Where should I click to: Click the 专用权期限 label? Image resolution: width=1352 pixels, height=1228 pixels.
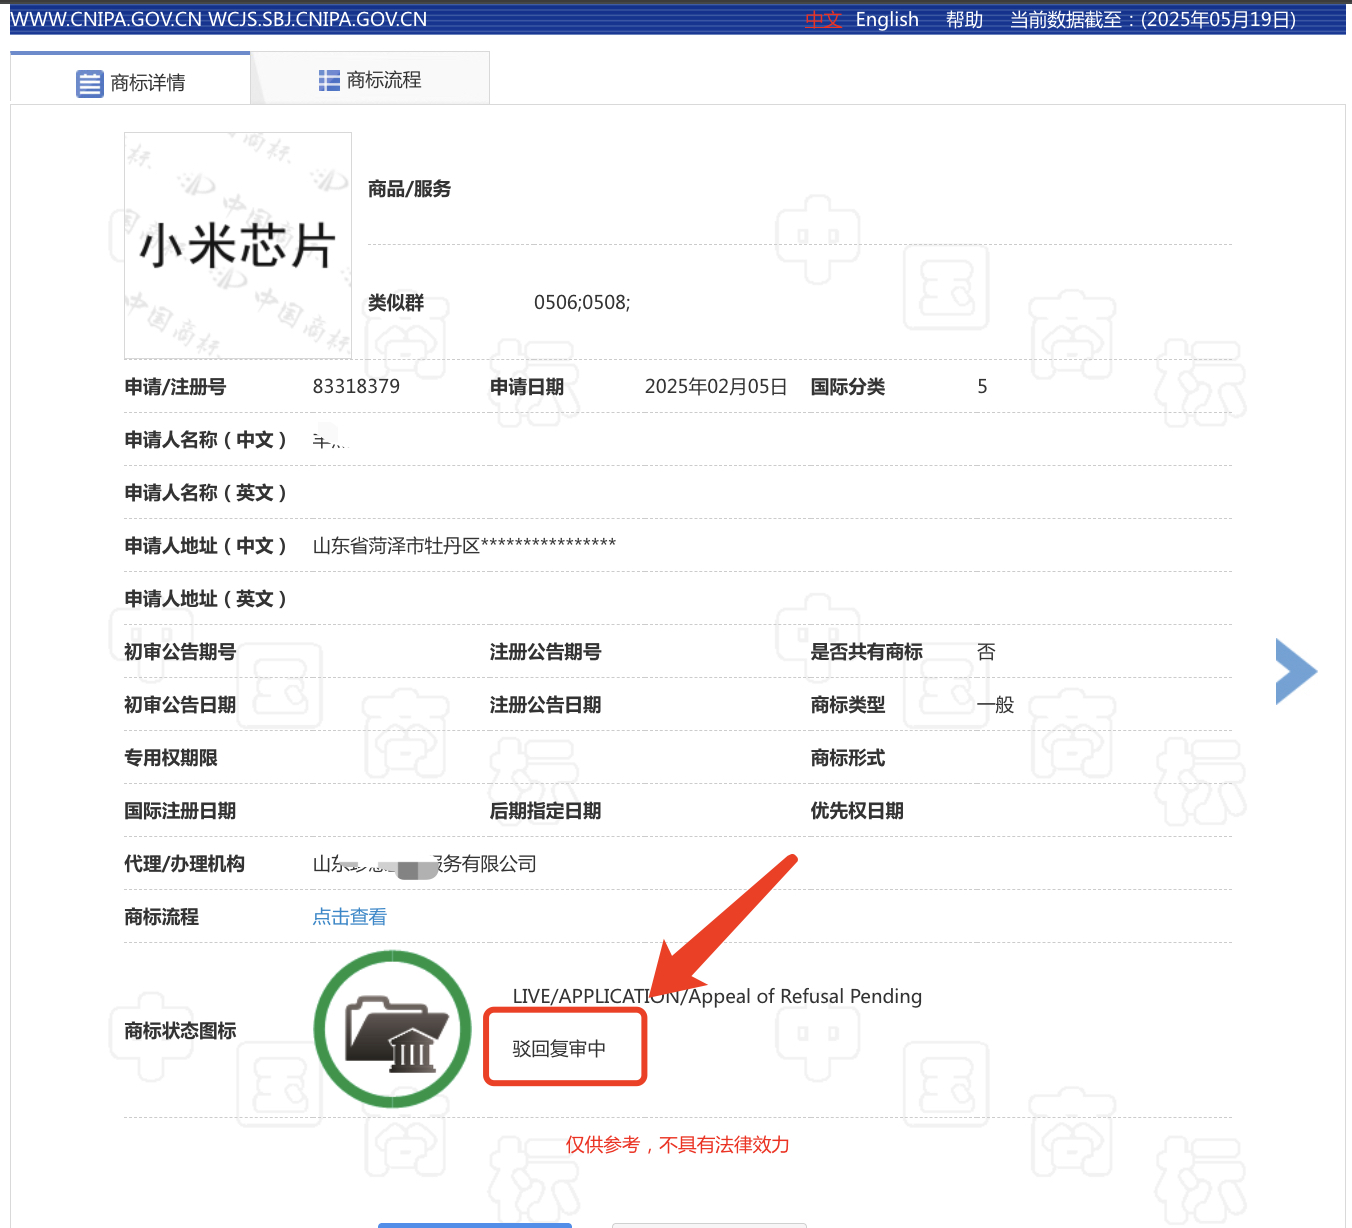coord(171,758)
